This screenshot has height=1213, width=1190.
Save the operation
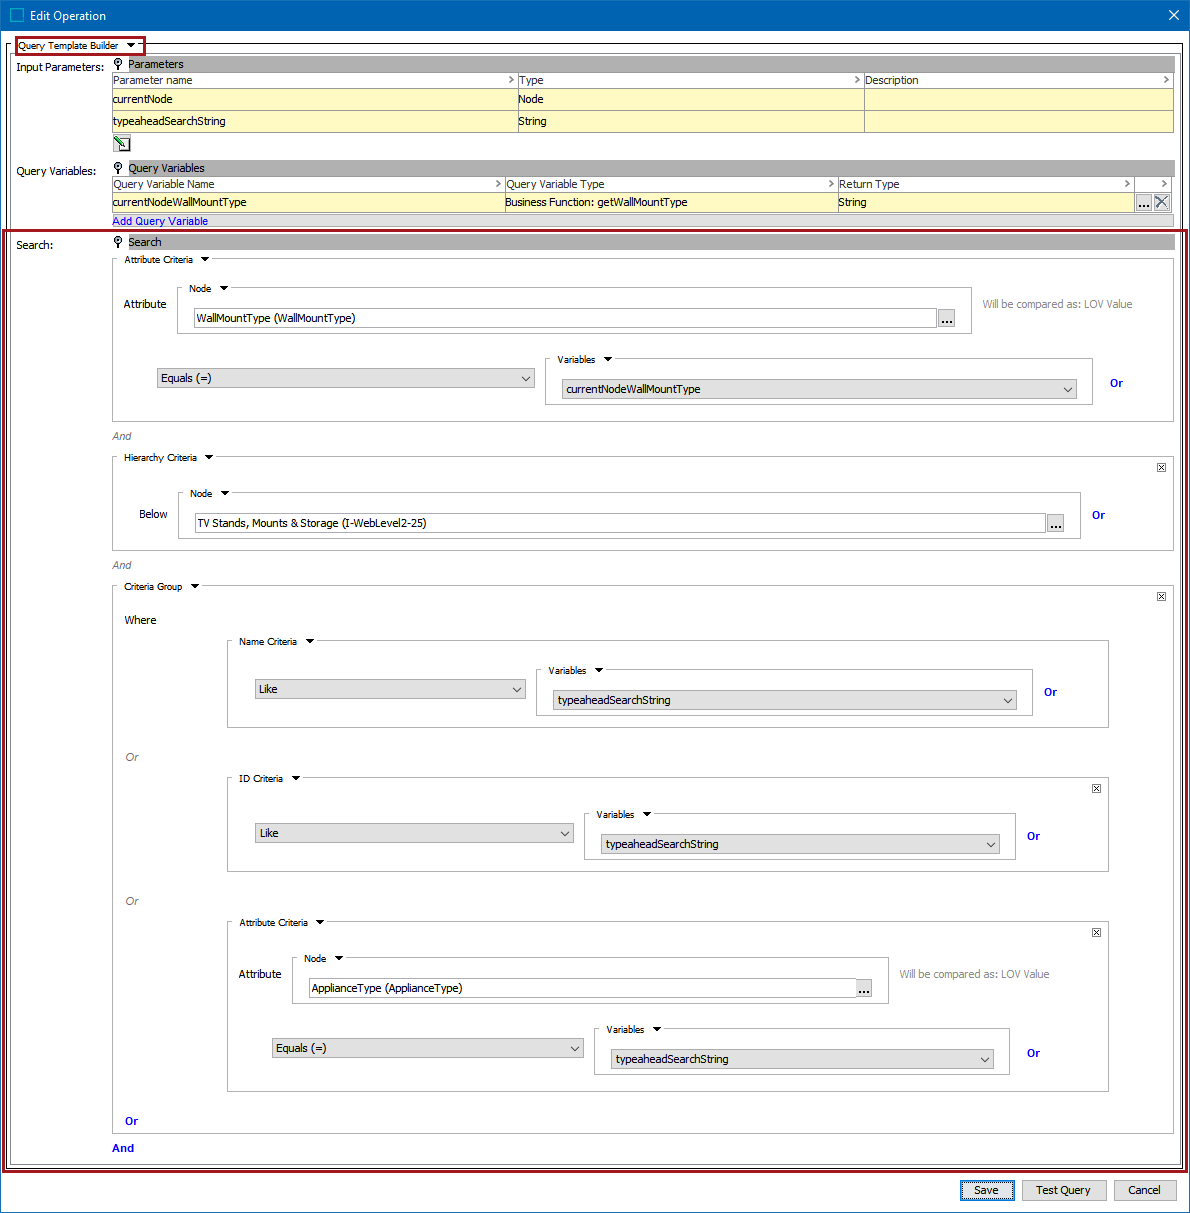(987, 1190)
